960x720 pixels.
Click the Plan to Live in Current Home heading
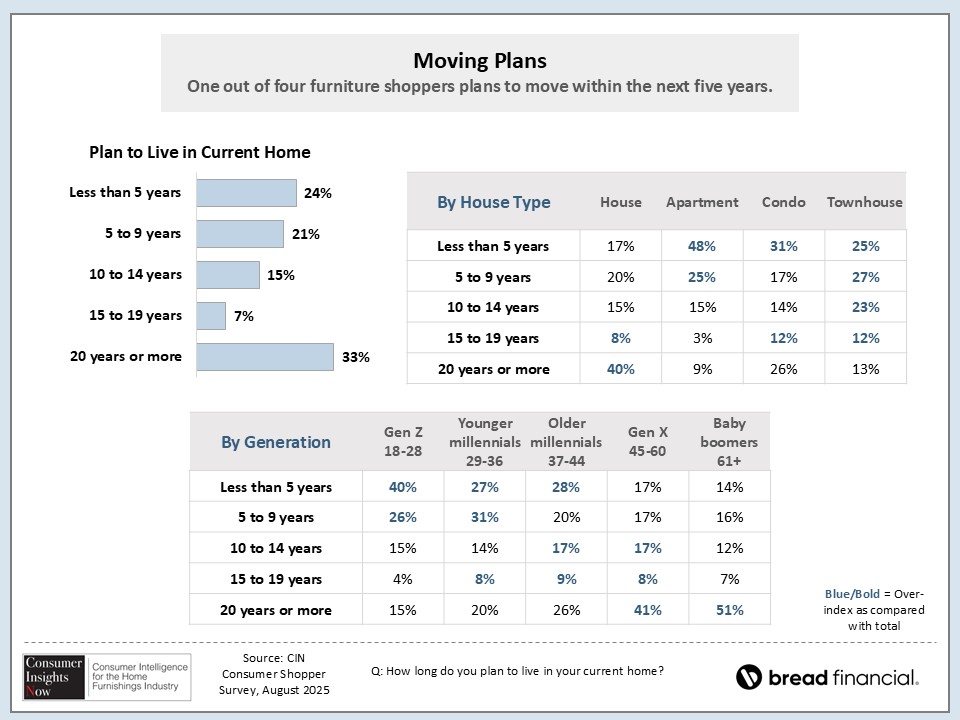pyautogui.click(x=200, y=153)
